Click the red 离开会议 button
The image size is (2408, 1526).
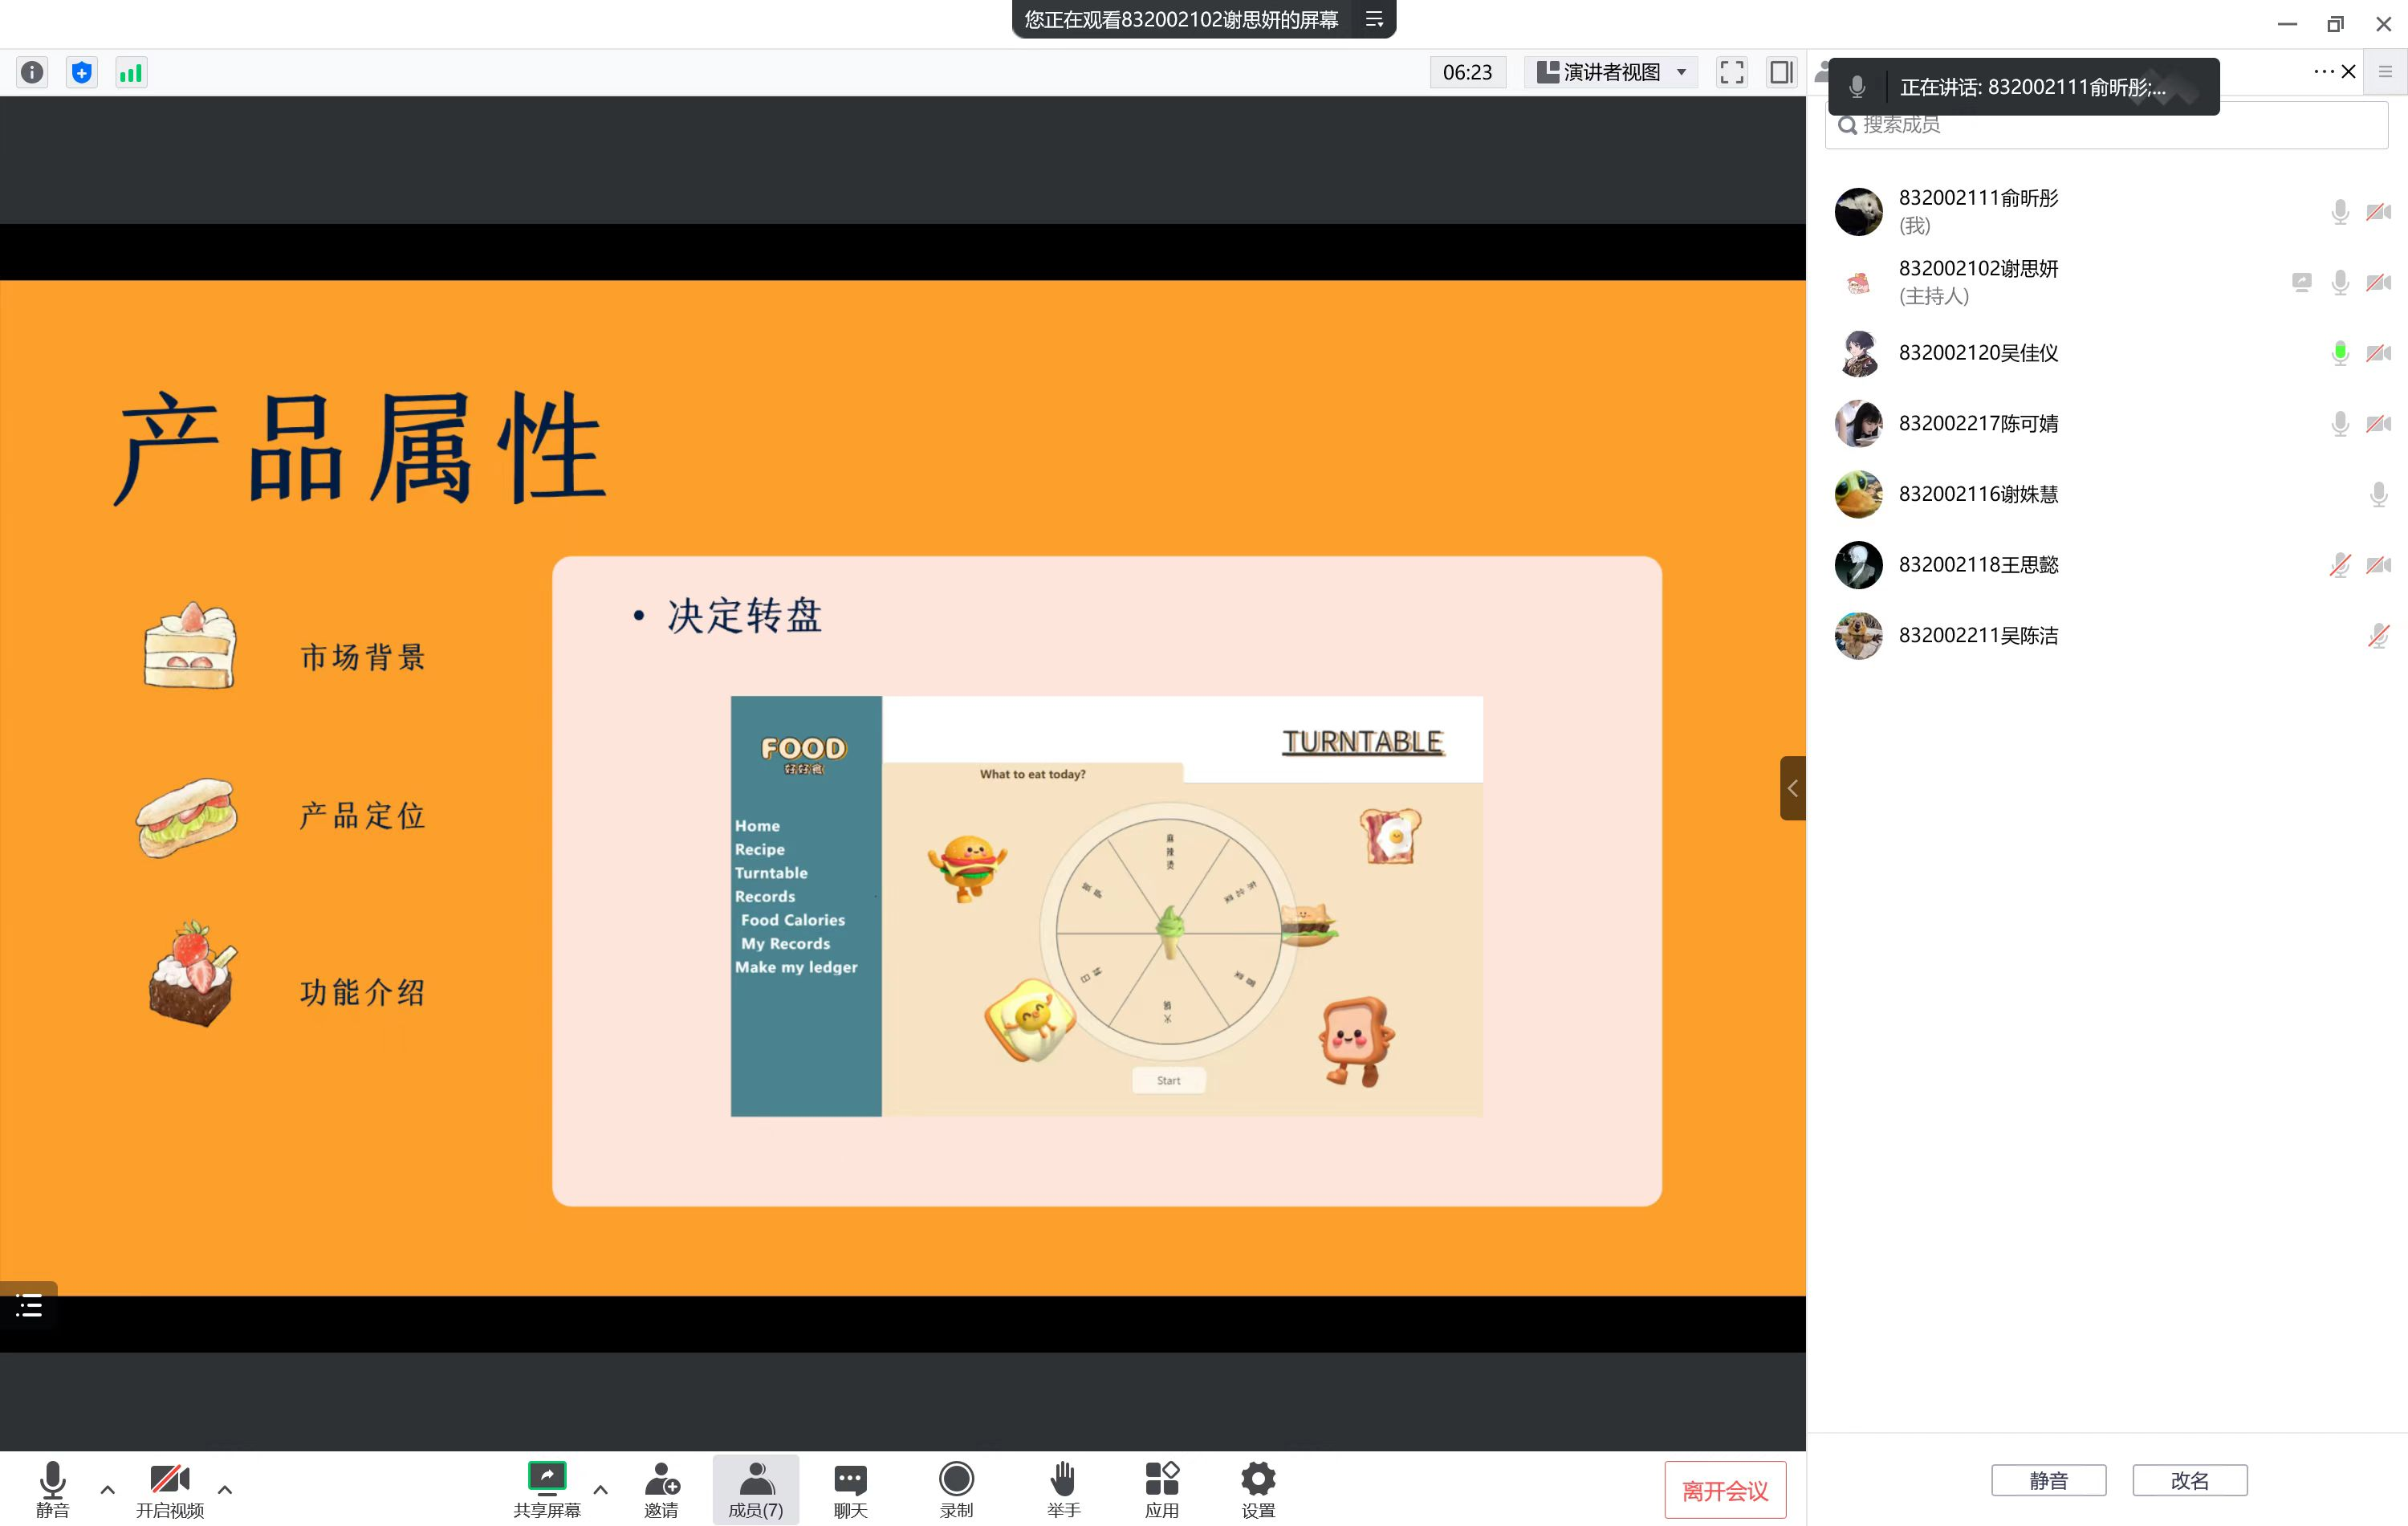pos(1724,1490)
